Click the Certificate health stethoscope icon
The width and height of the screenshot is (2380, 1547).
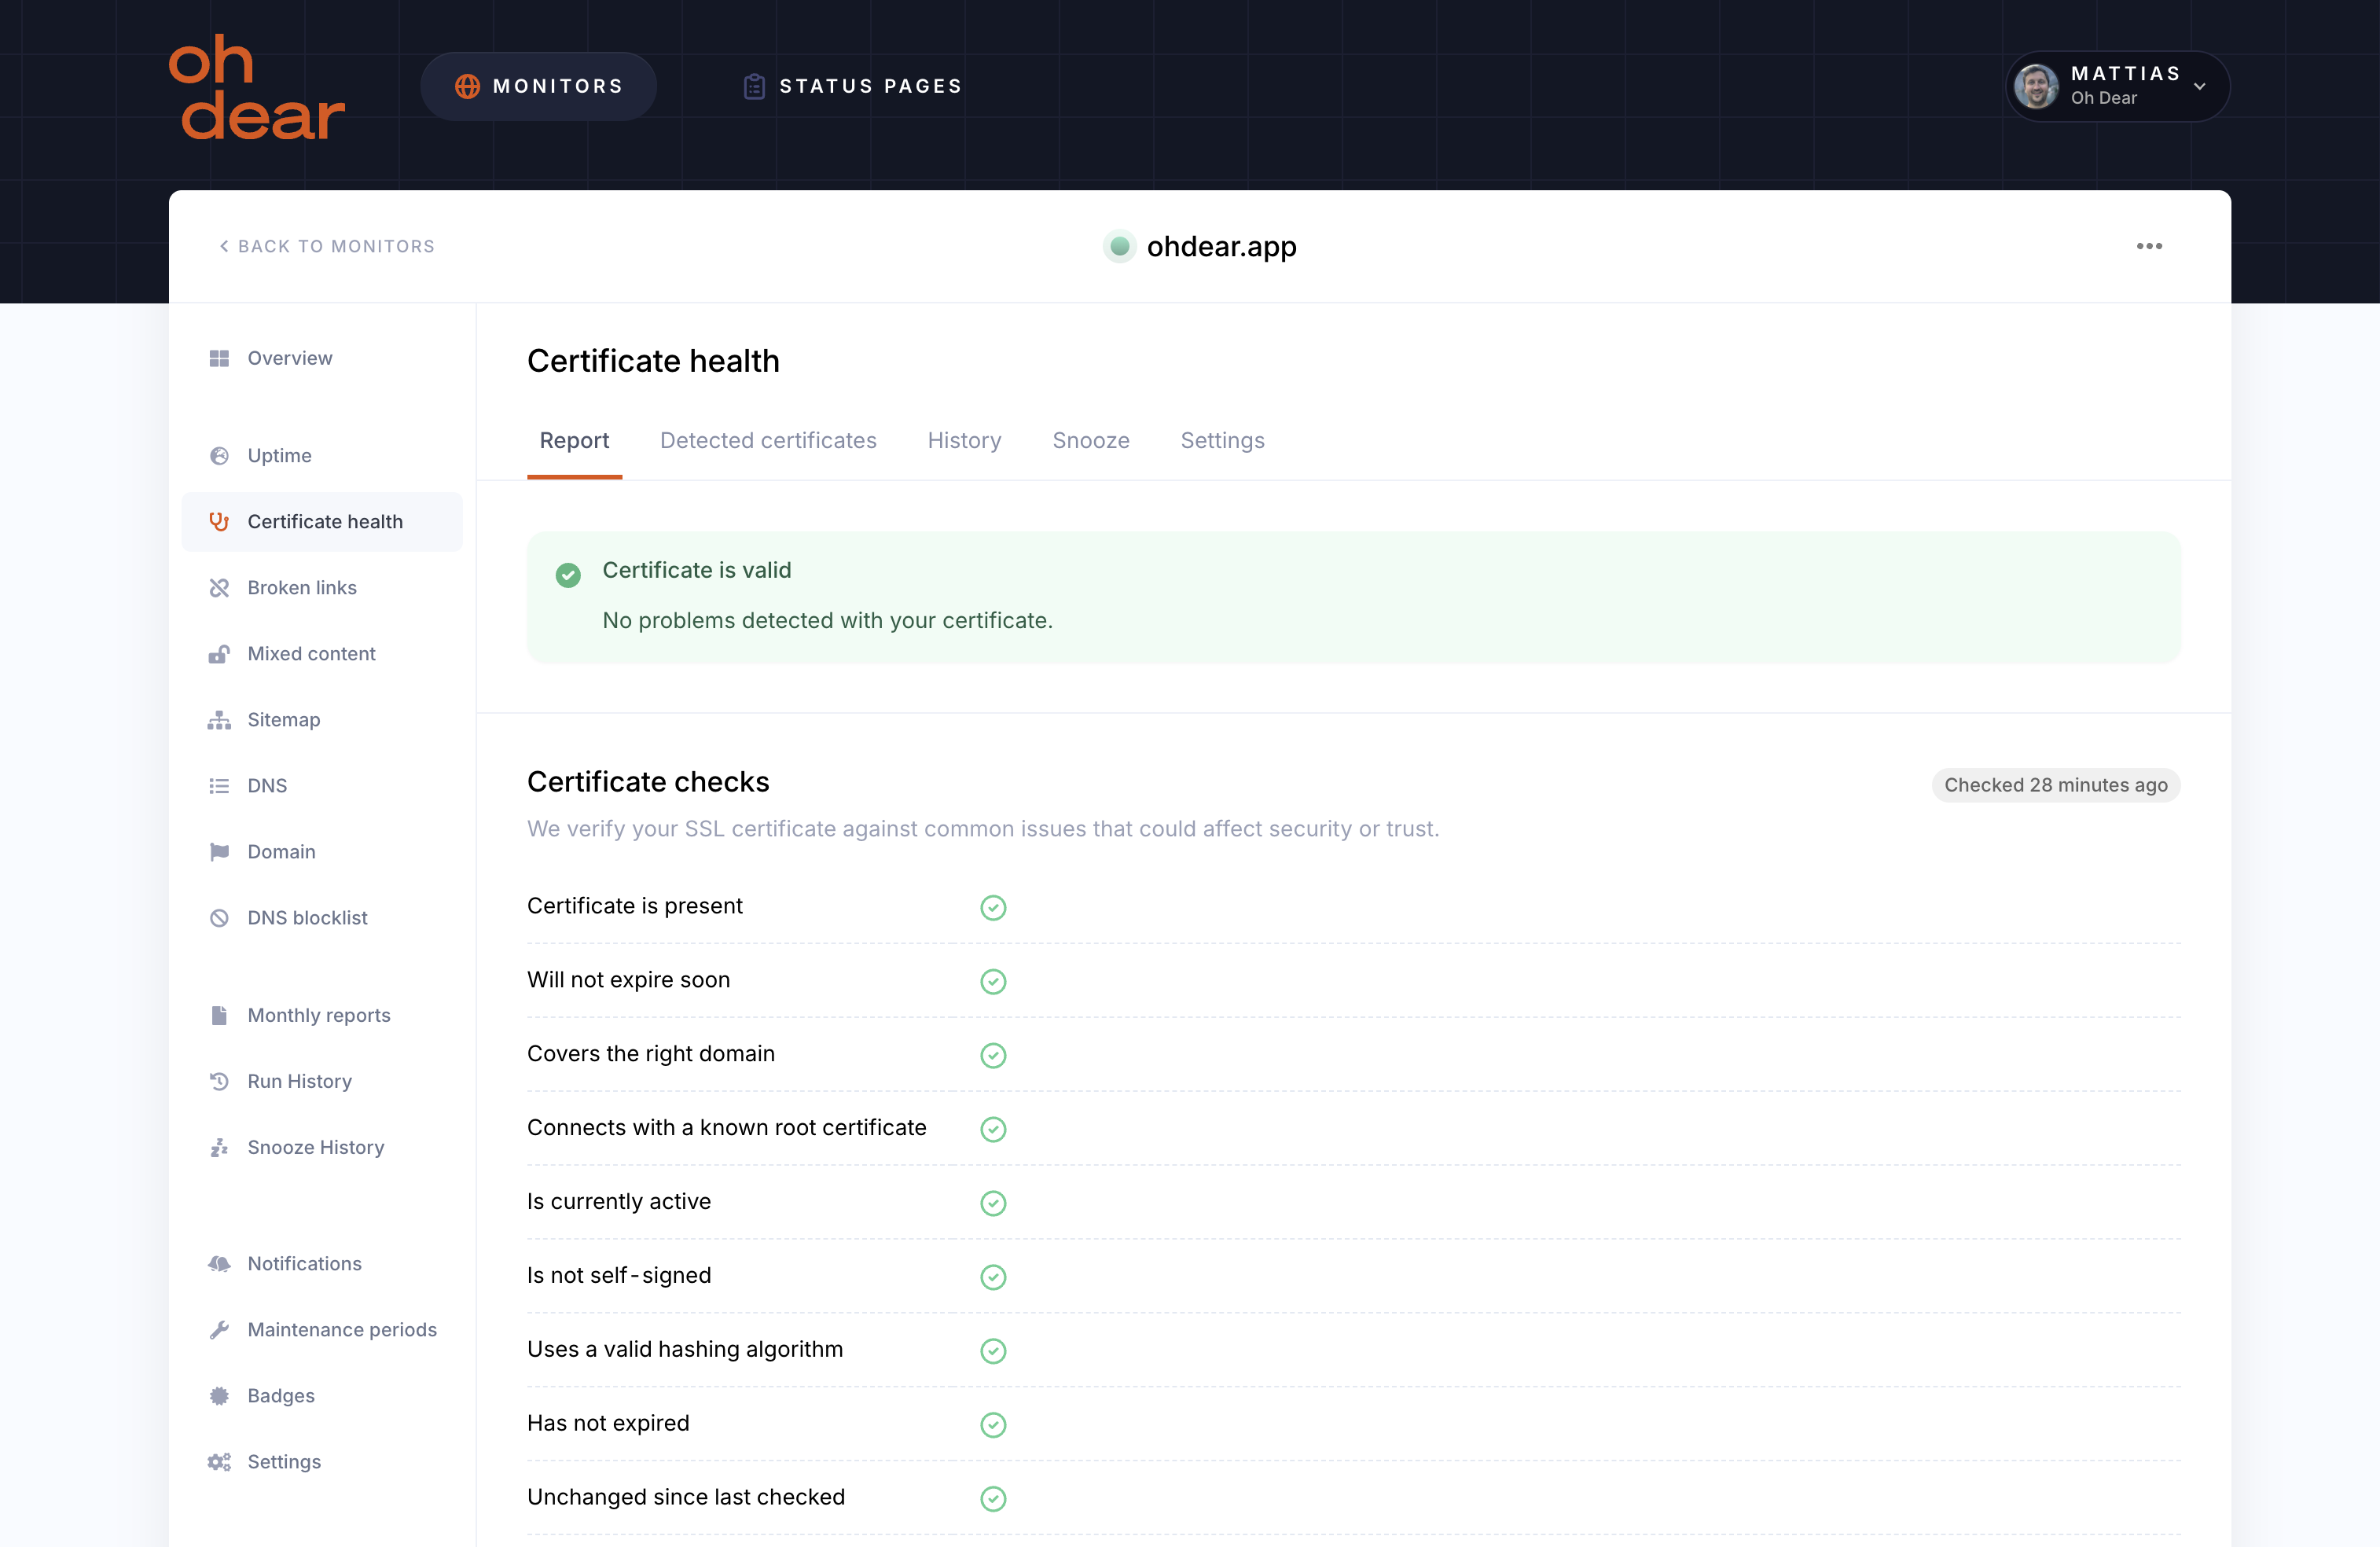click(x=219, y=522)
